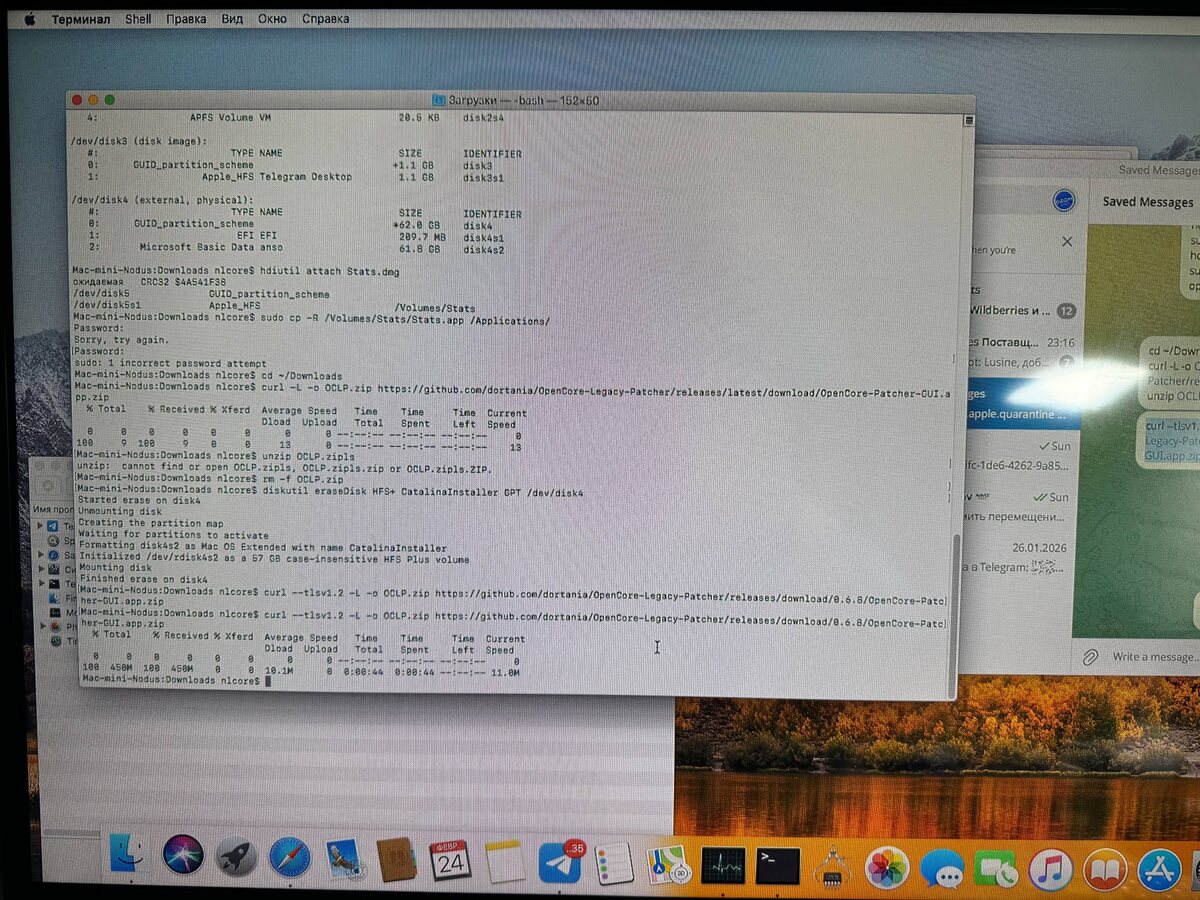Open iTunes from the Dock
Image resolution: width=1200 pixels, height=900 pixels.
1050,870
